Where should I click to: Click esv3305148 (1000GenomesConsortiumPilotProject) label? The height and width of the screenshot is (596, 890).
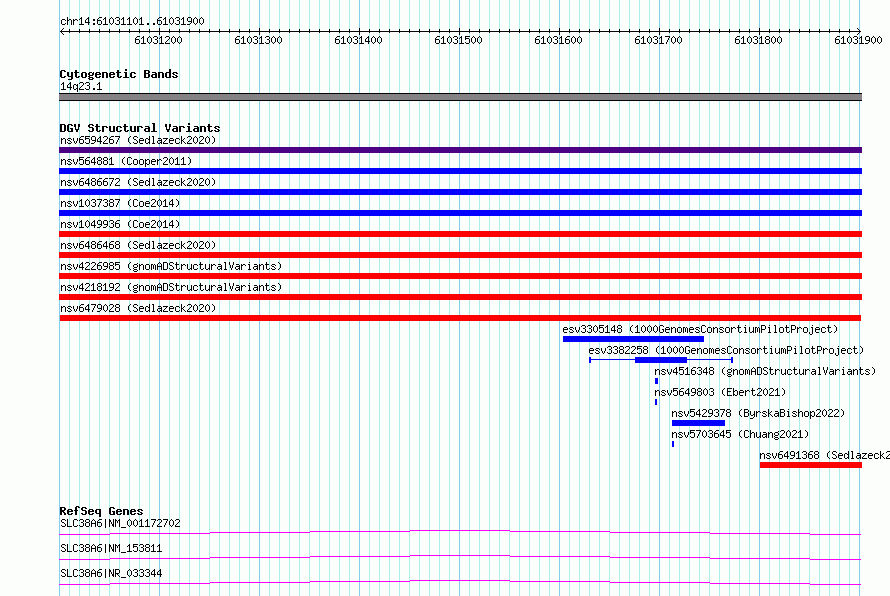[x=700, y=329]
